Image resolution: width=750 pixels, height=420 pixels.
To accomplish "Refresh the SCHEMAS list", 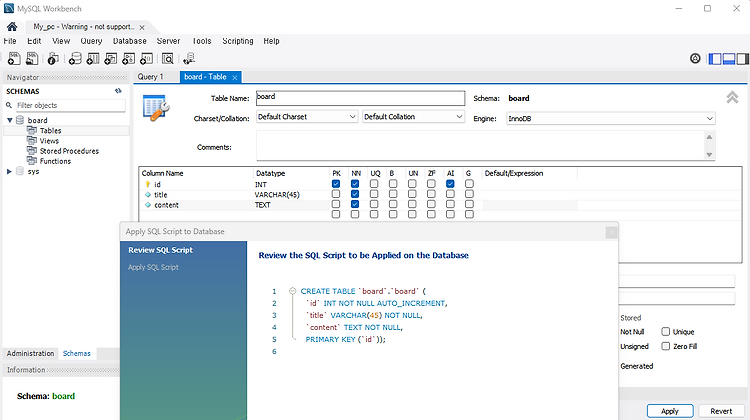I will click(118, 91).
